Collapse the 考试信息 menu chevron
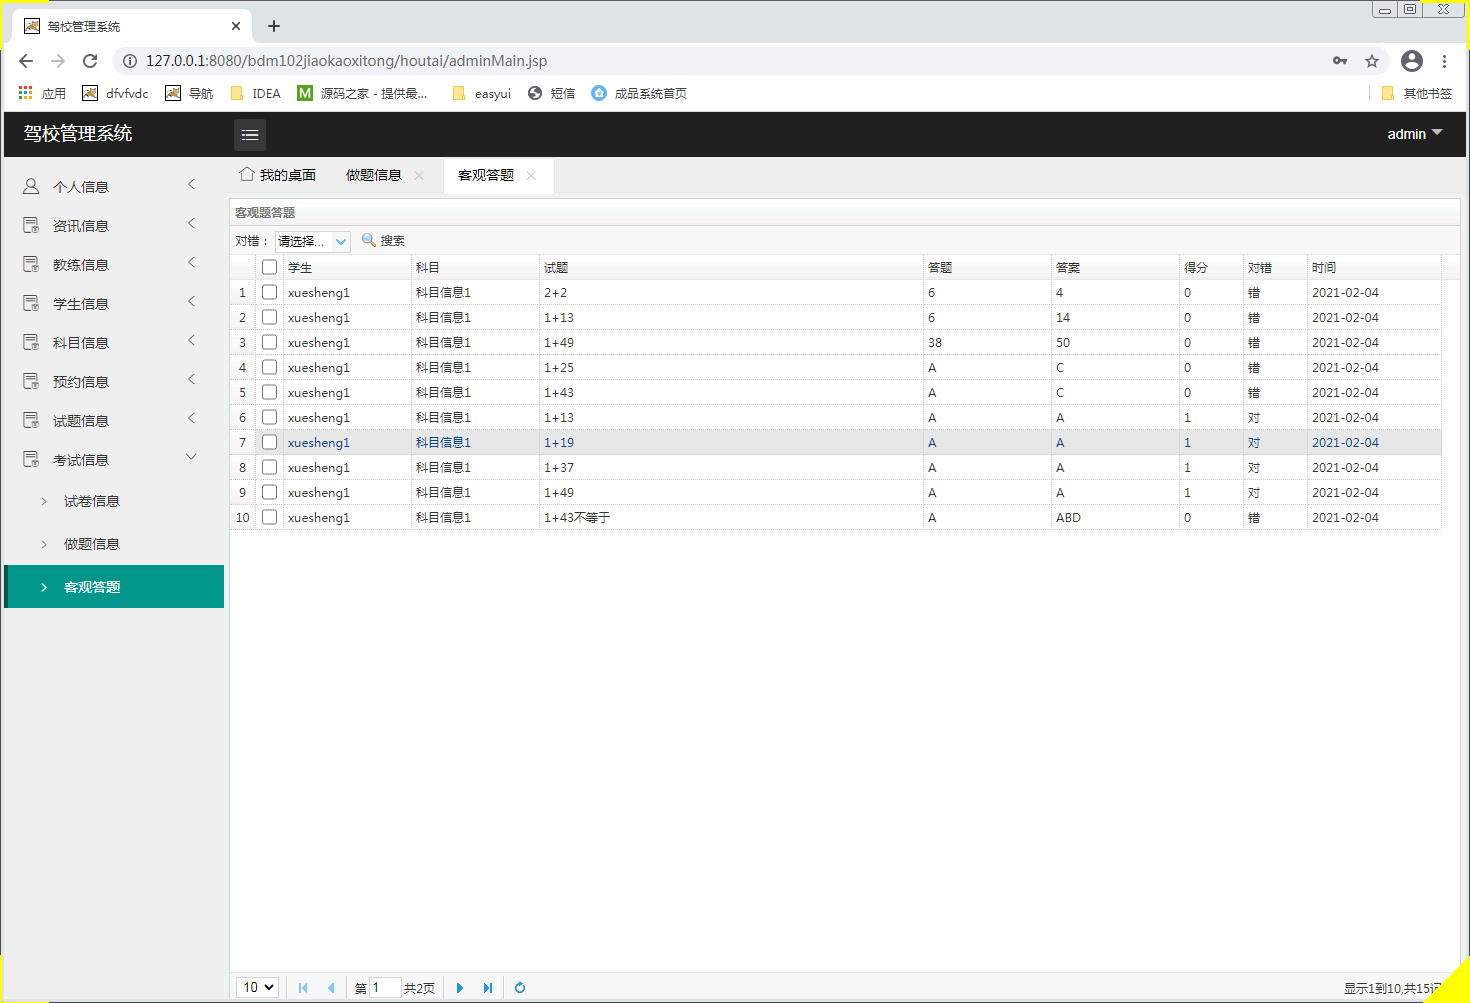The width and height of the screenshot is (1470, 1003). 191,457
